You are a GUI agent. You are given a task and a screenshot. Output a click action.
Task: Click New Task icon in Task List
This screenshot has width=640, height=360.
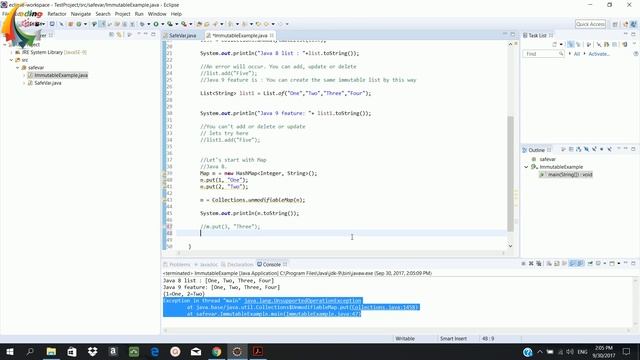pyautogui.click(x=555, y=44)
